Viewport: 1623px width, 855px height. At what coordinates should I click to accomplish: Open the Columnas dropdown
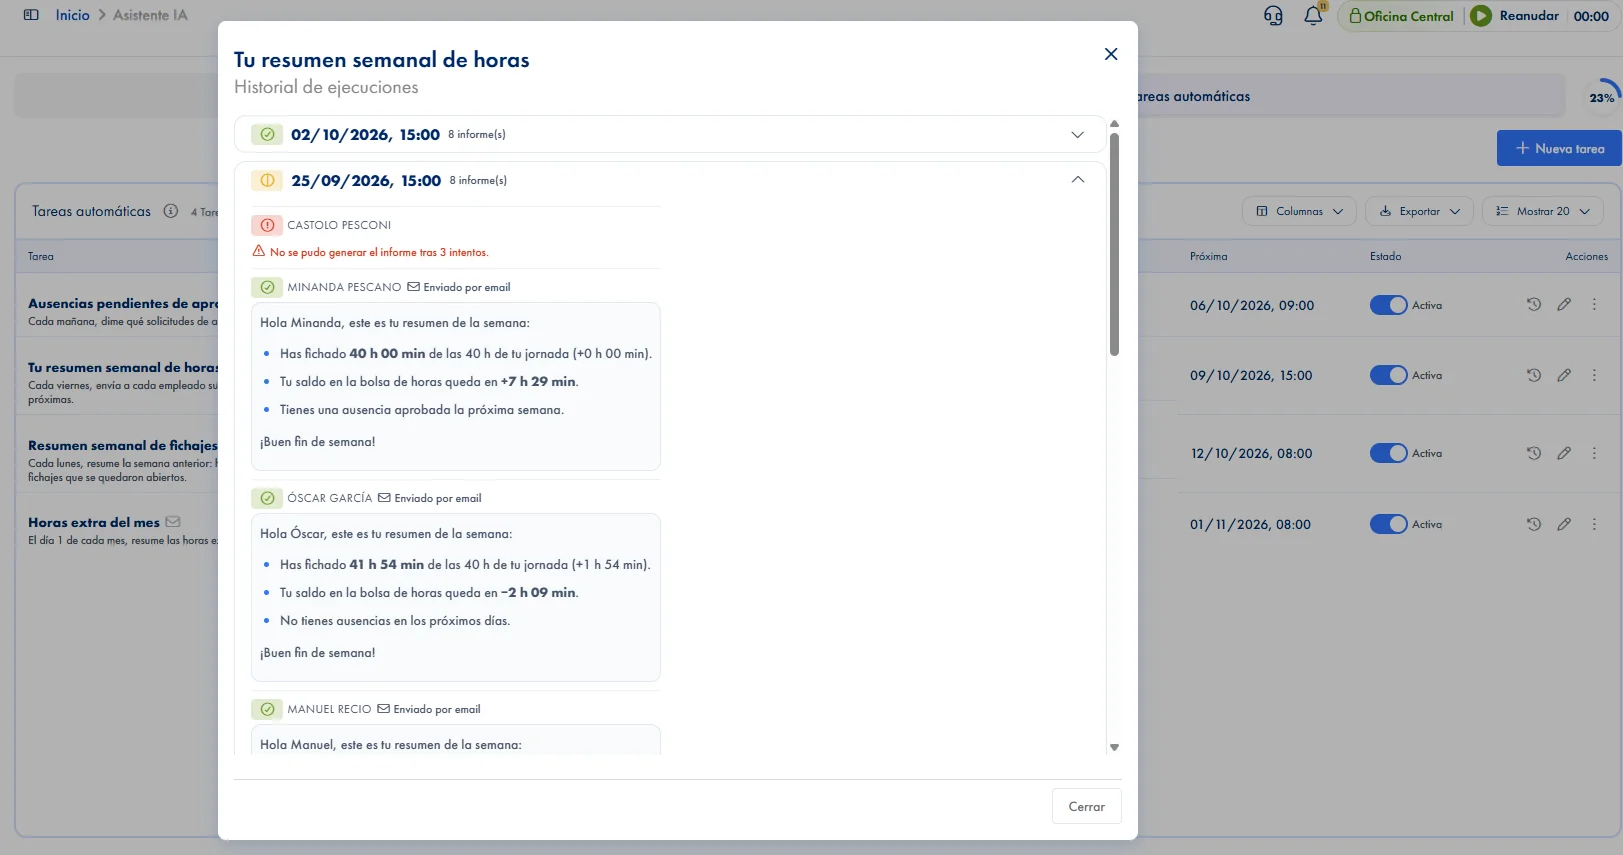[1299, 211]
